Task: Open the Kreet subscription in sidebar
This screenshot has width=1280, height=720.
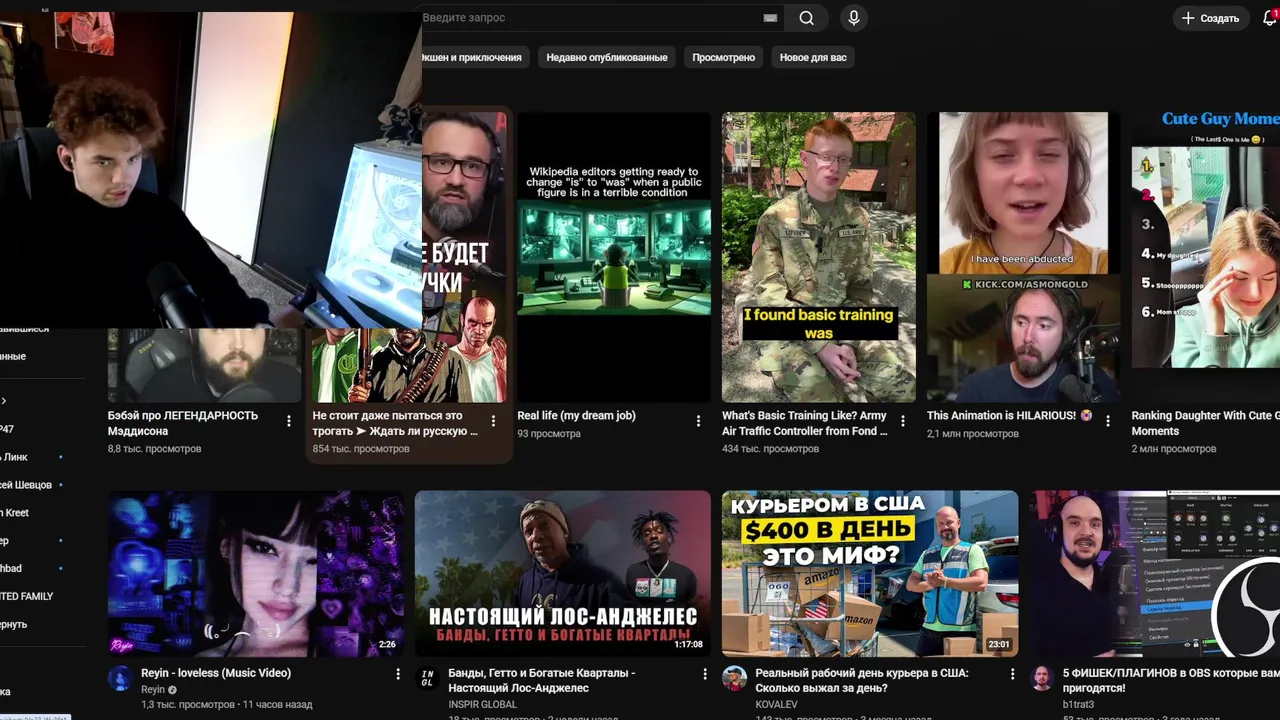Action: (15, 513)
